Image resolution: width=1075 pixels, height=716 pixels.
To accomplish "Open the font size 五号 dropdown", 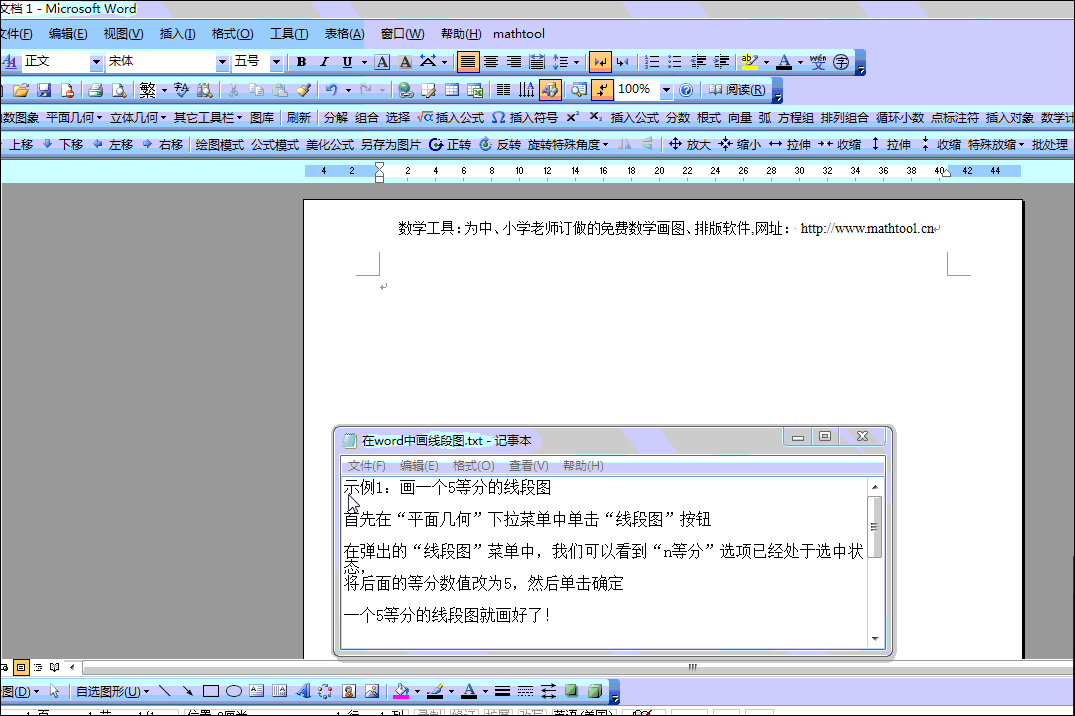I will pos(277,61).
